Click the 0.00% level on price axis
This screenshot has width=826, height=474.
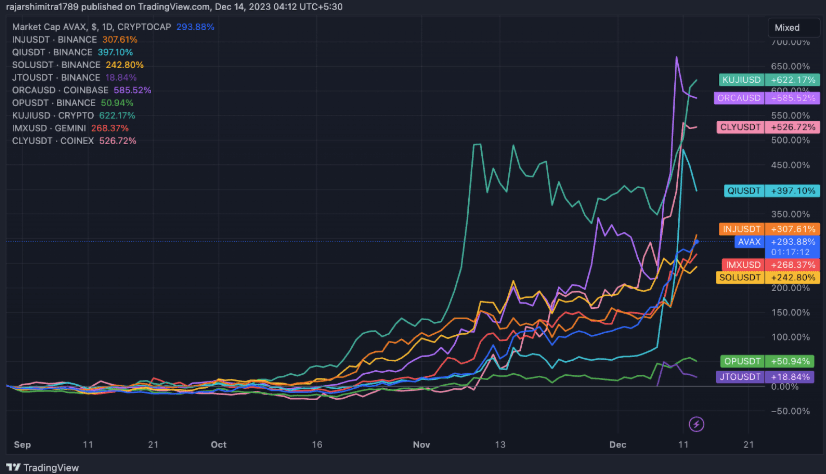[x=791, y=386]
